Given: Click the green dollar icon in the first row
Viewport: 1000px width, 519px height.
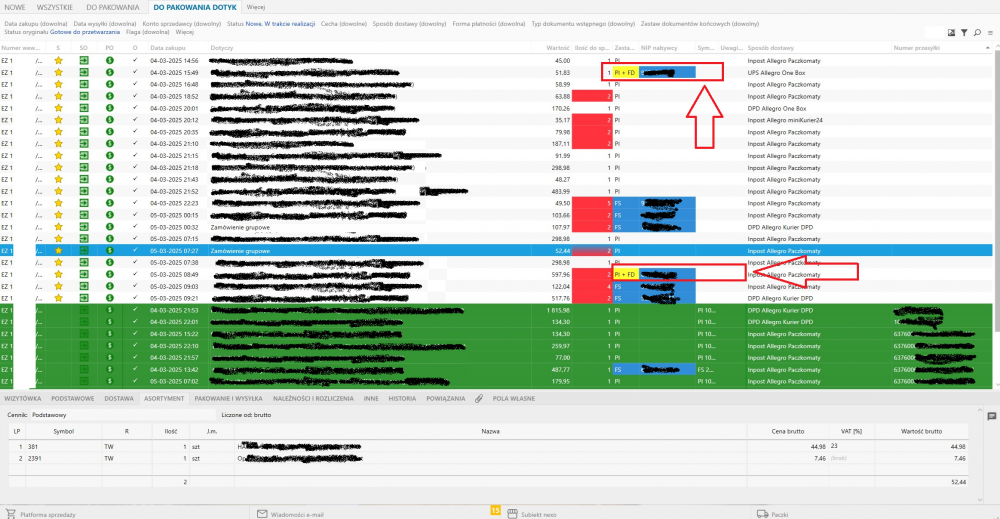Looking at the screenshot, I should pyautogui.click(x=109, y=61).
